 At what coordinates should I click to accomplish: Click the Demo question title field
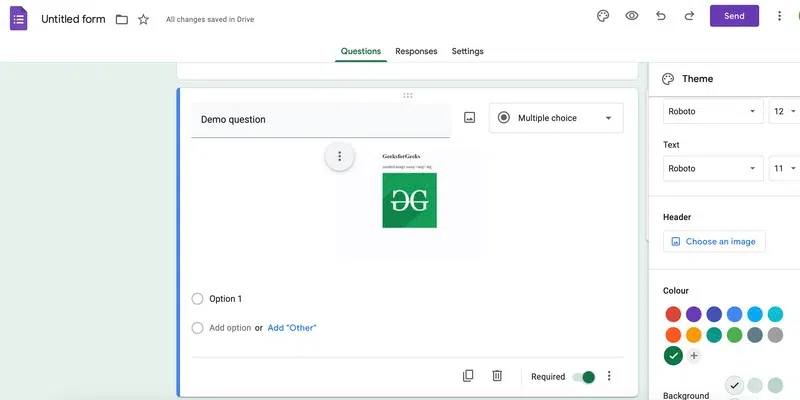(x=321, y=120)
